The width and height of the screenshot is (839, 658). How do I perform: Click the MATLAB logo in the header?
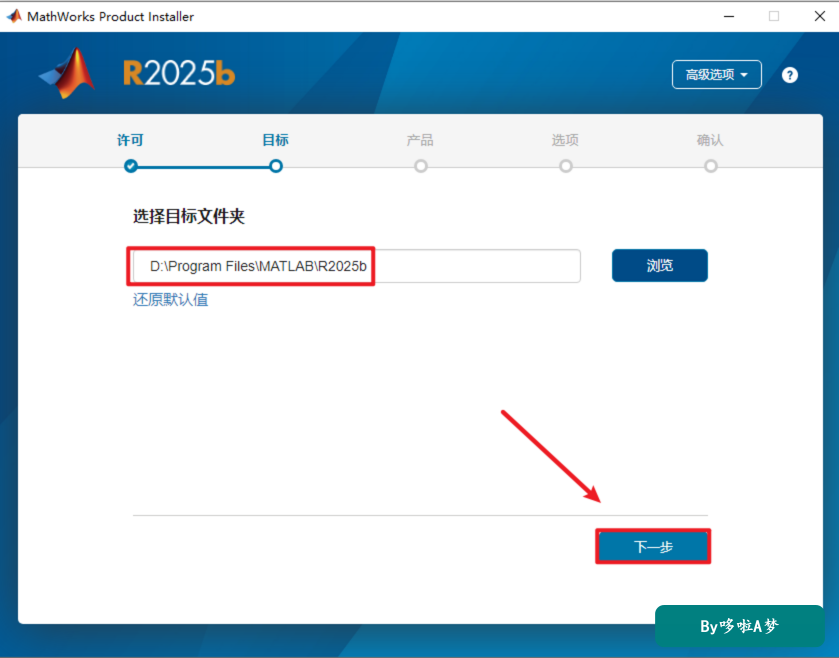tap(68, 73)
